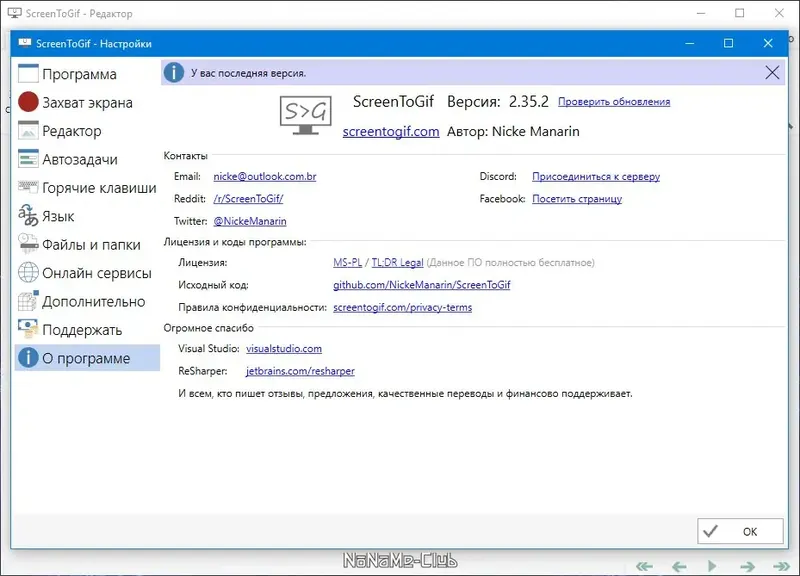Click the Автозадачи list icon
Image resolution: width=800 pixels, height=576 pixels.
click(28, 159)
